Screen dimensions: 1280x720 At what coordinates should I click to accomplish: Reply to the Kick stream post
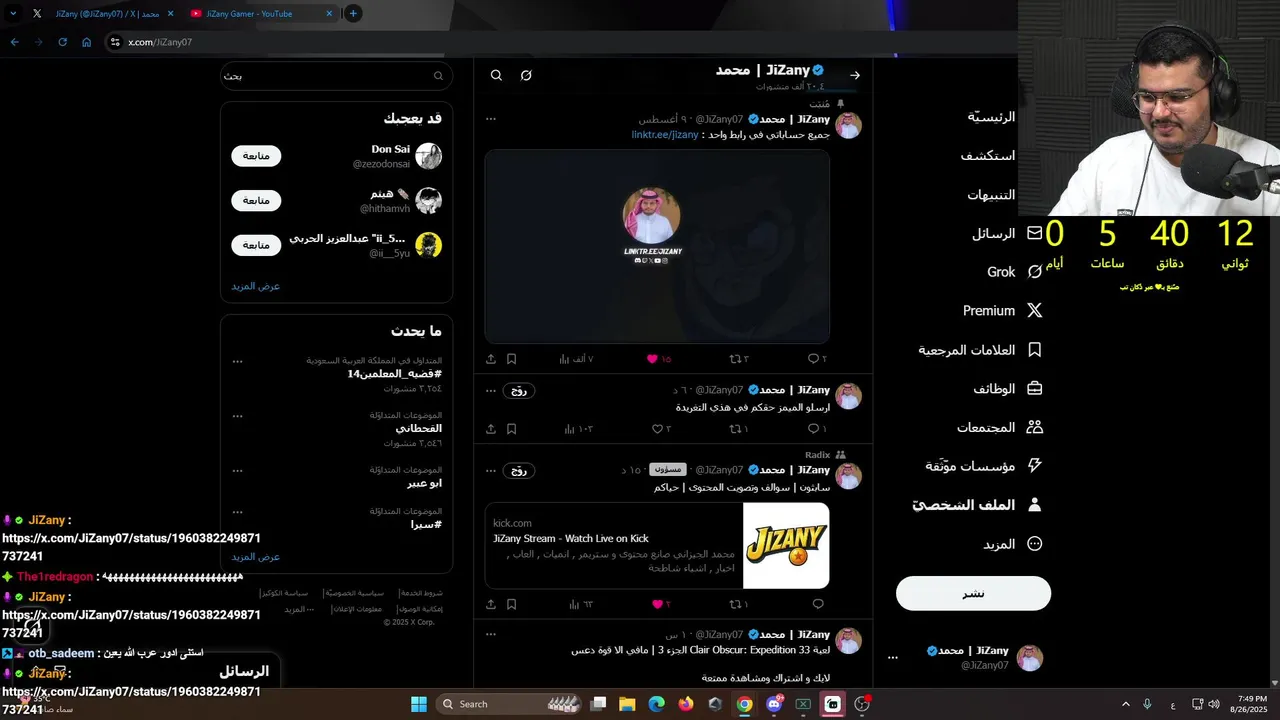pos(818,604)
